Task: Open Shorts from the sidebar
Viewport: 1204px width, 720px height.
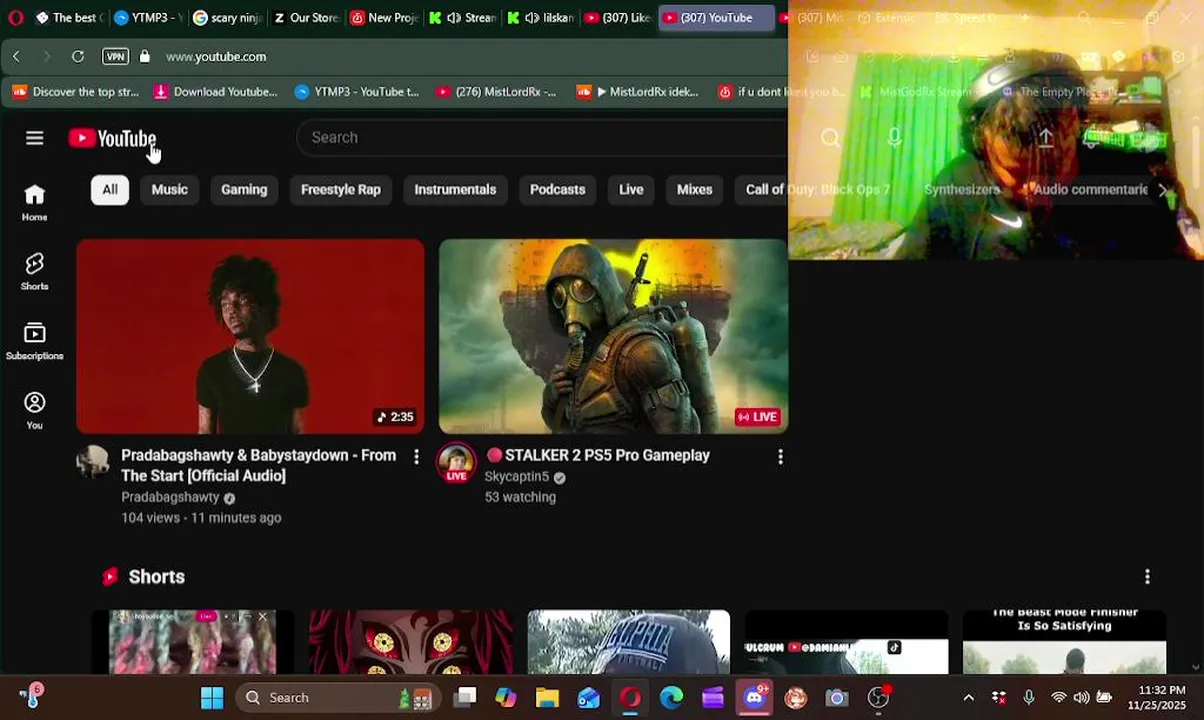Action: (x=35, y=272)
